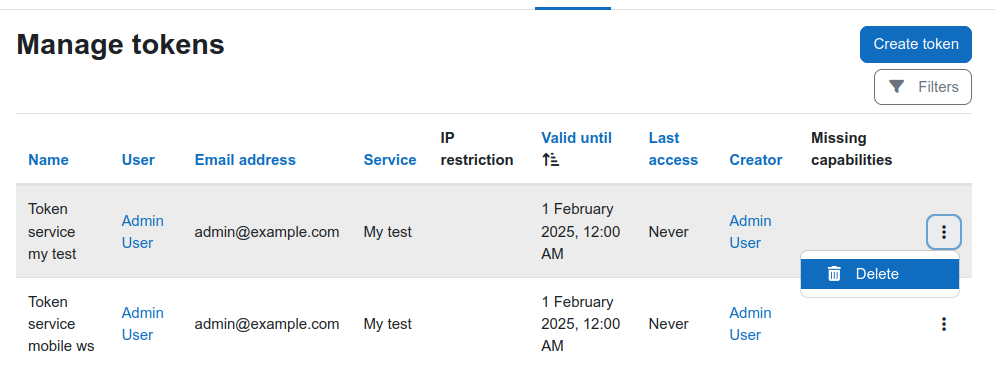1005x388 pixels.
Task: Click the trash icon in Delete menu item
Action: 834,274
